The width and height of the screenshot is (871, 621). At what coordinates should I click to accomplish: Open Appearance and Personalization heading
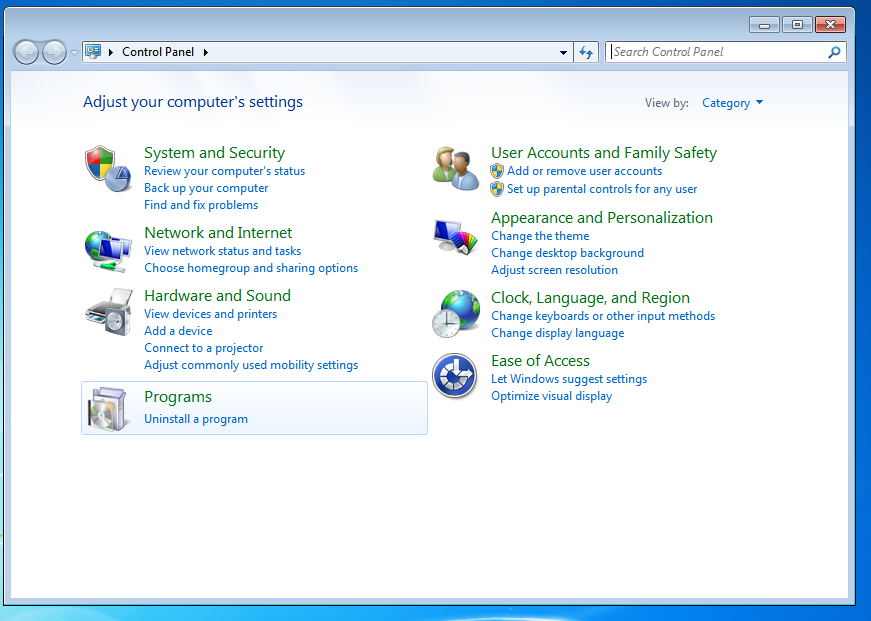pos(602,218)
